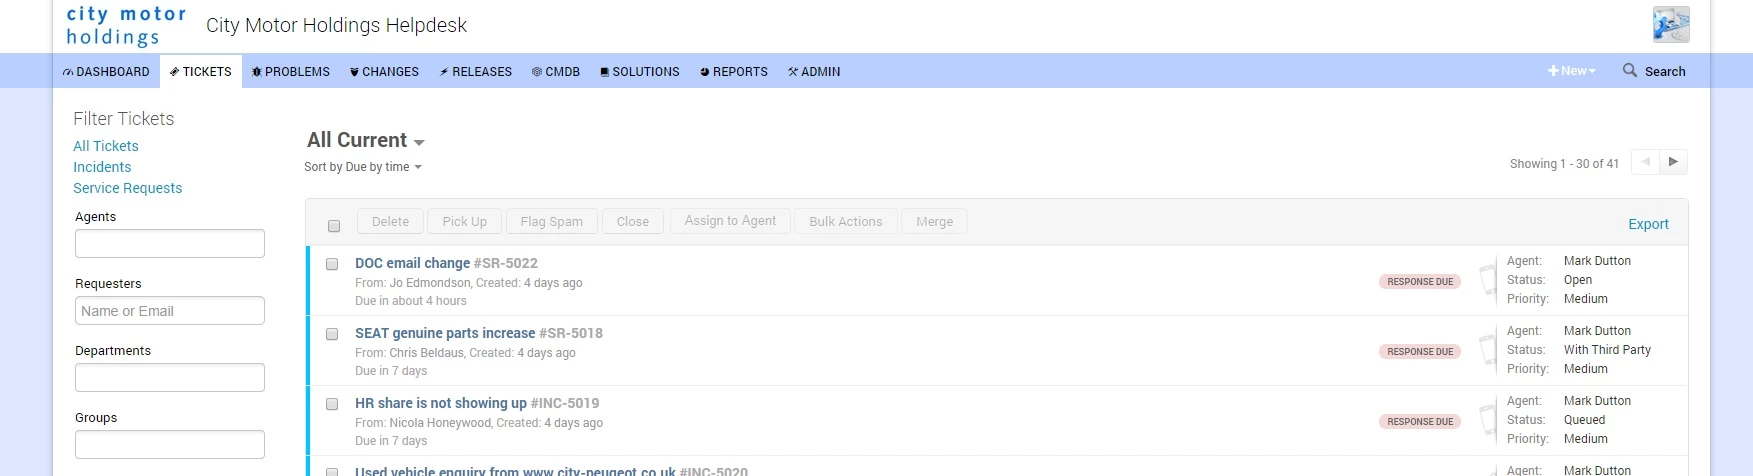Click the Delete button
The image size is (1753, 476).
(x=390, y=221)
